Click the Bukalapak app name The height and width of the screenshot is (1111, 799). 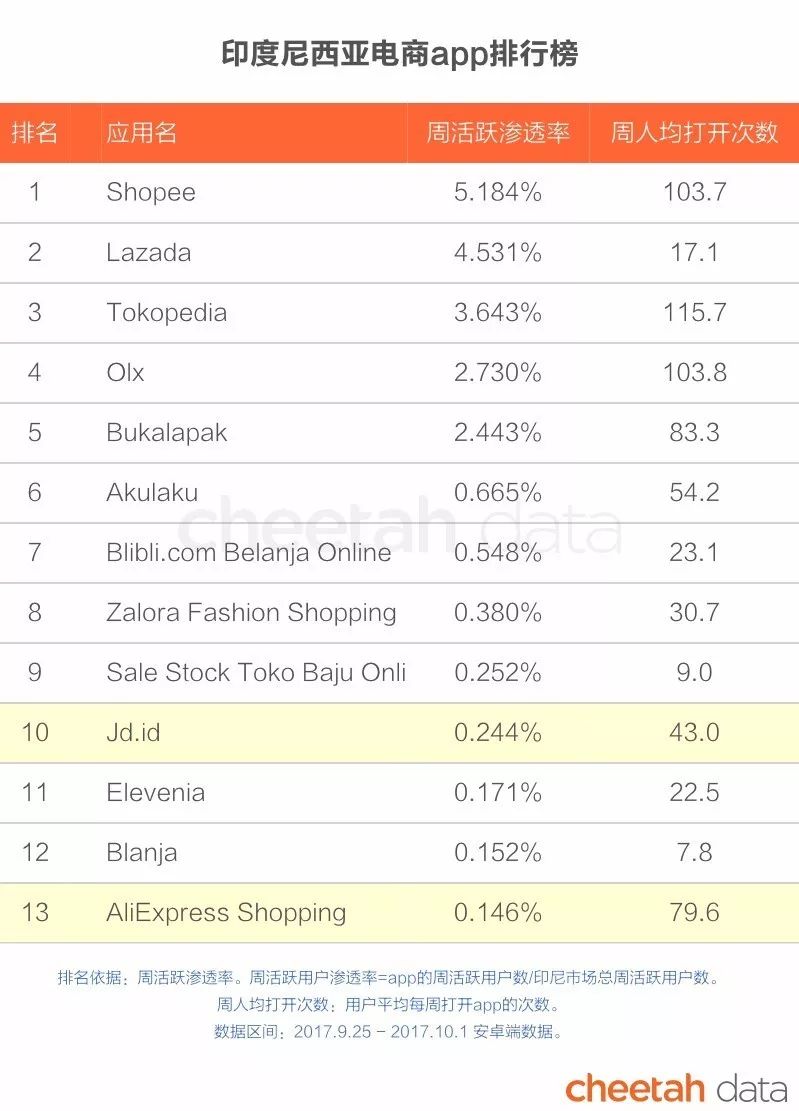(166, 432)
